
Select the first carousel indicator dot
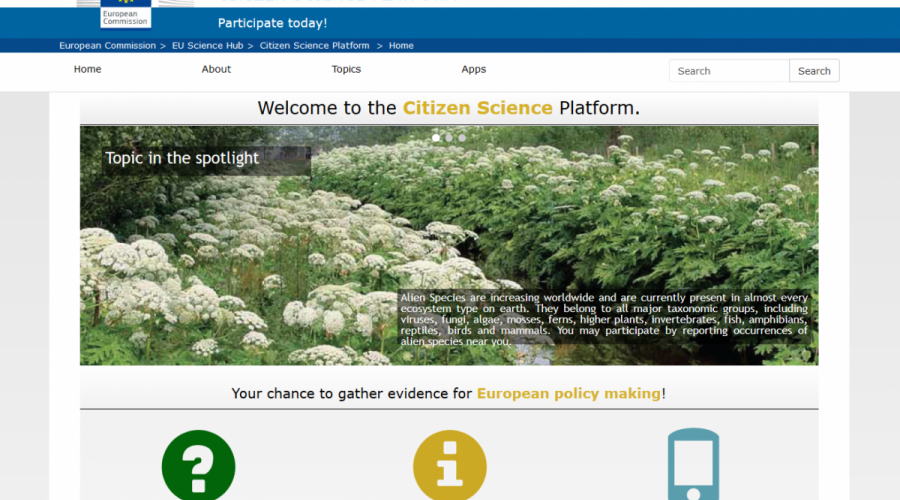[436, 138]
